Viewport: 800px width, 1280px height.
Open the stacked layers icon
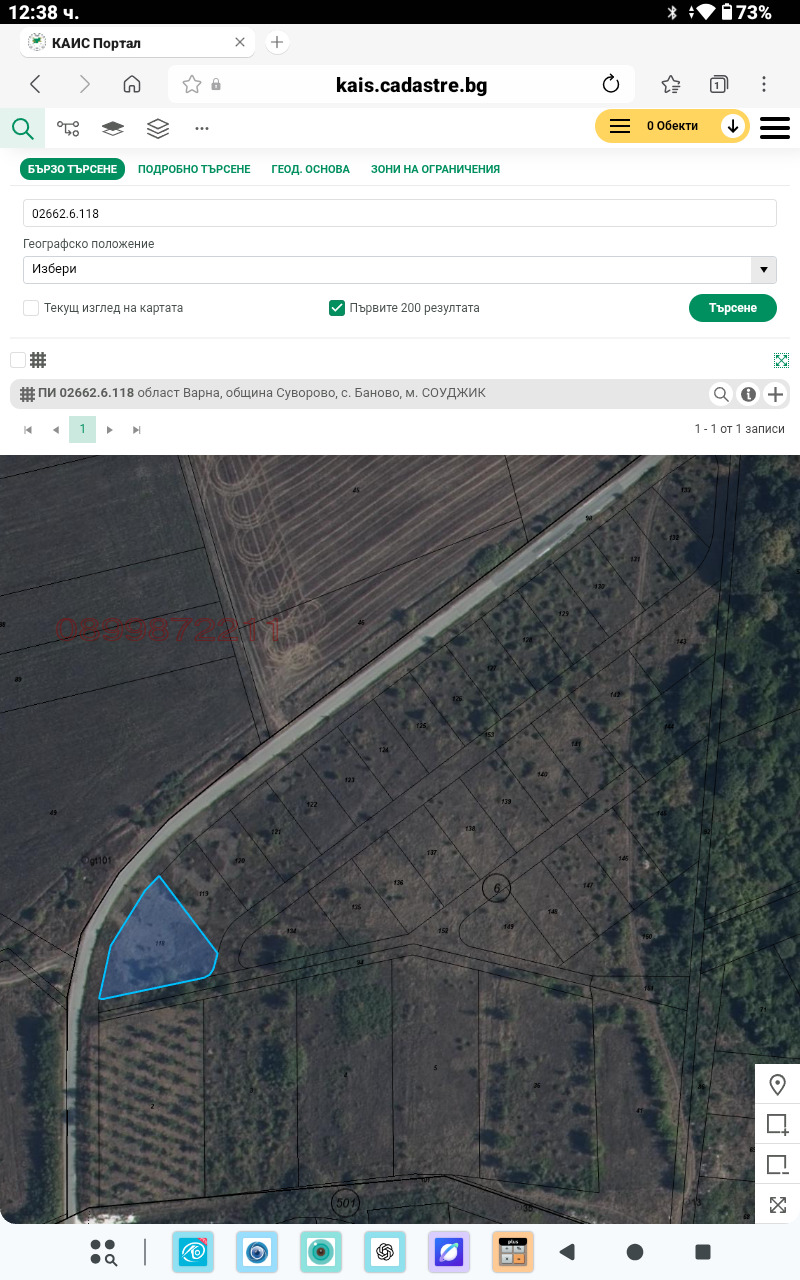[x=158, y=128]
